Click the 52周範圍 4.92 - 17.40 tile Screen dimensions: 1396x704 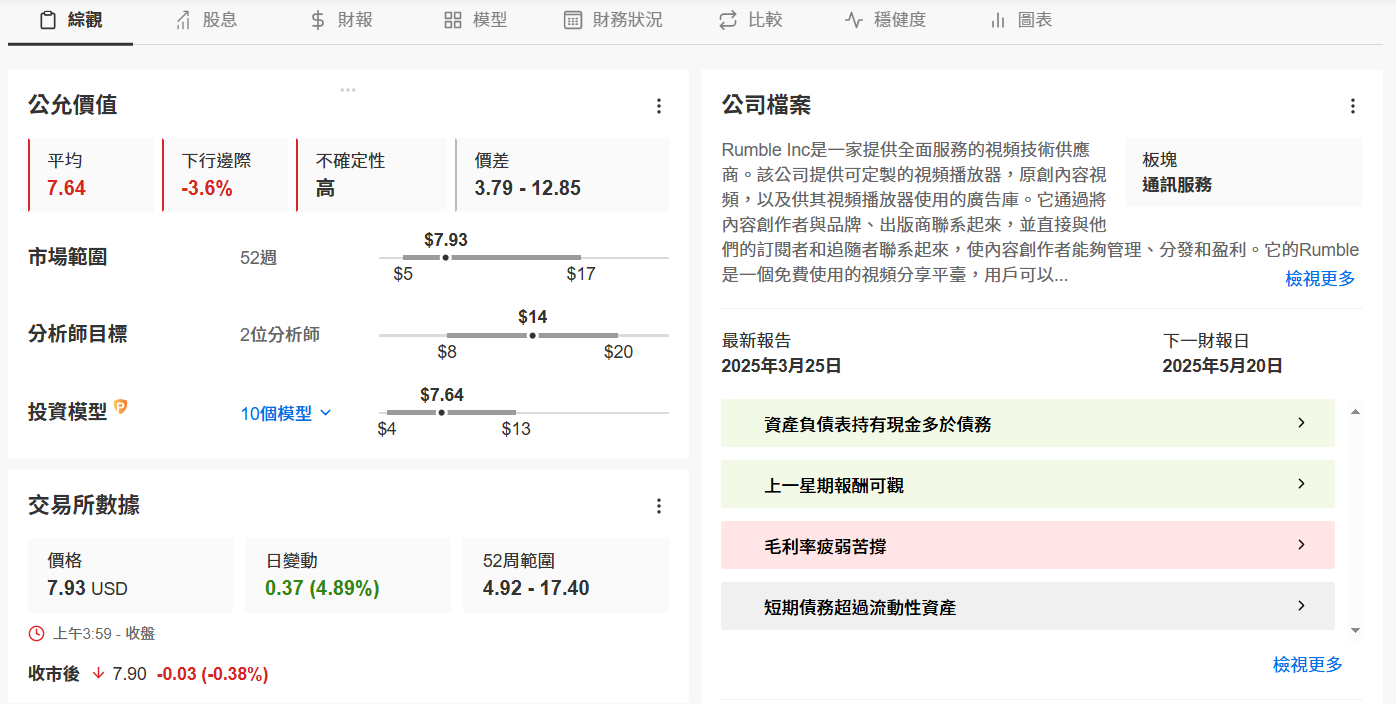point(566,575)
